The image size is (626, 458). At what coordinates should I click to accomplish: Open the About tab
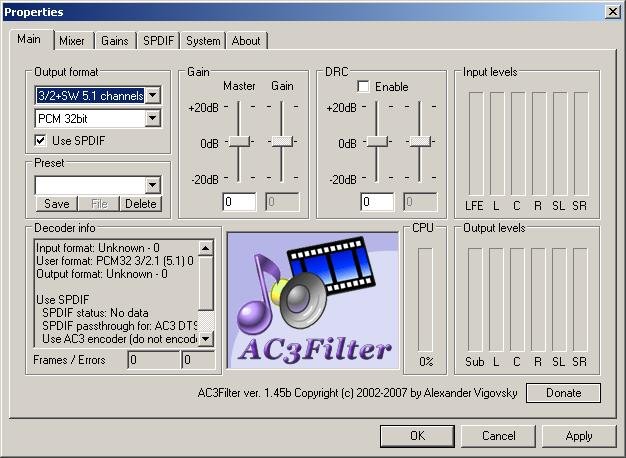click(x=246, y=41)
